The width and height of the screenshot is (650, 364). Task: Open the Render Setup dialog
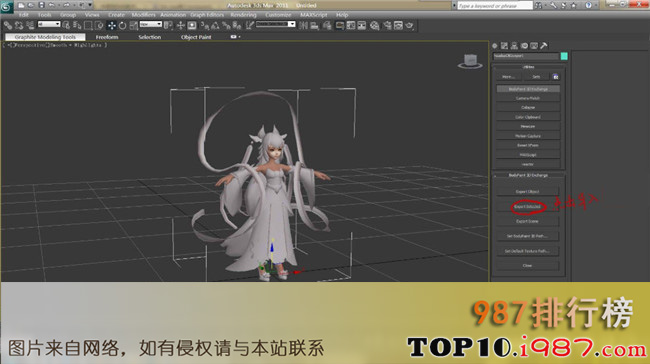click(387, 26)
